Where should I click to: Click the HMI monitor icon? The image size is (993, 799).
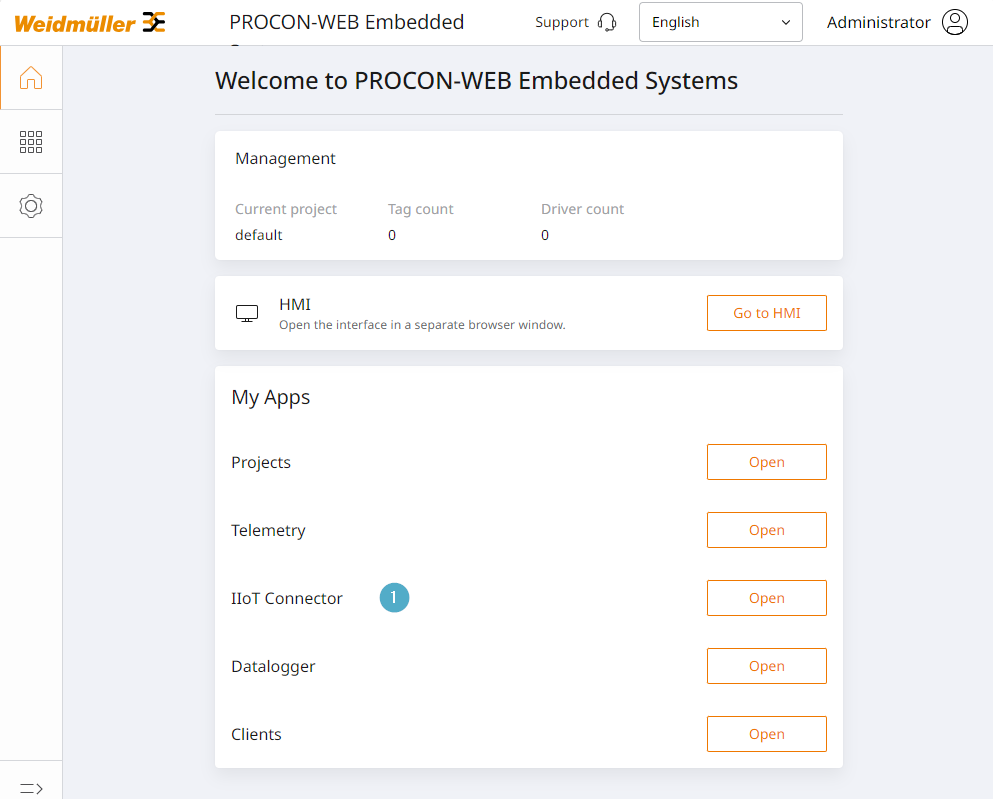coord(247,313)
